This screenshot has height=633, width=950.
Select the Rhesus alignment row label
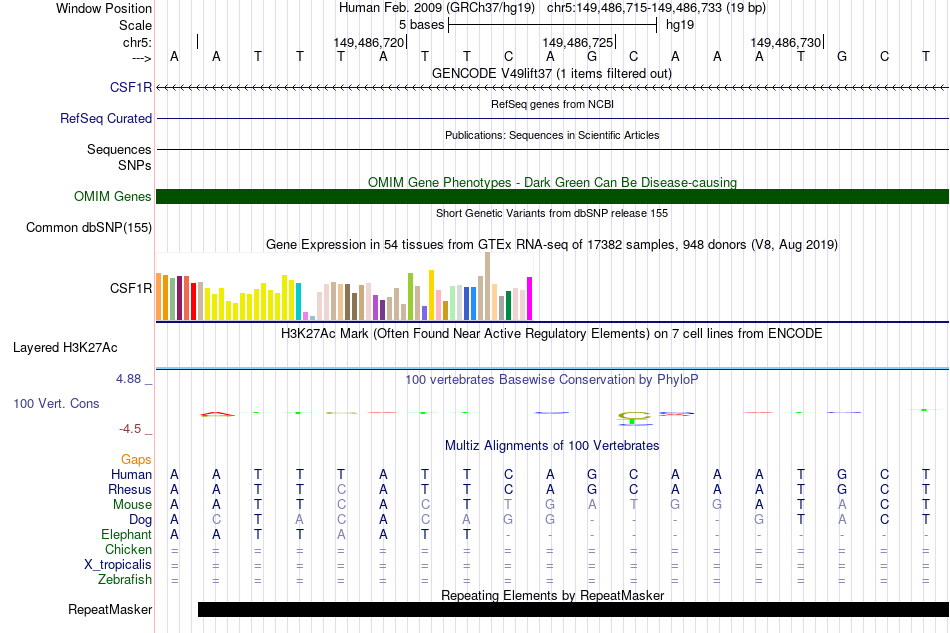(x=130, y=489)
